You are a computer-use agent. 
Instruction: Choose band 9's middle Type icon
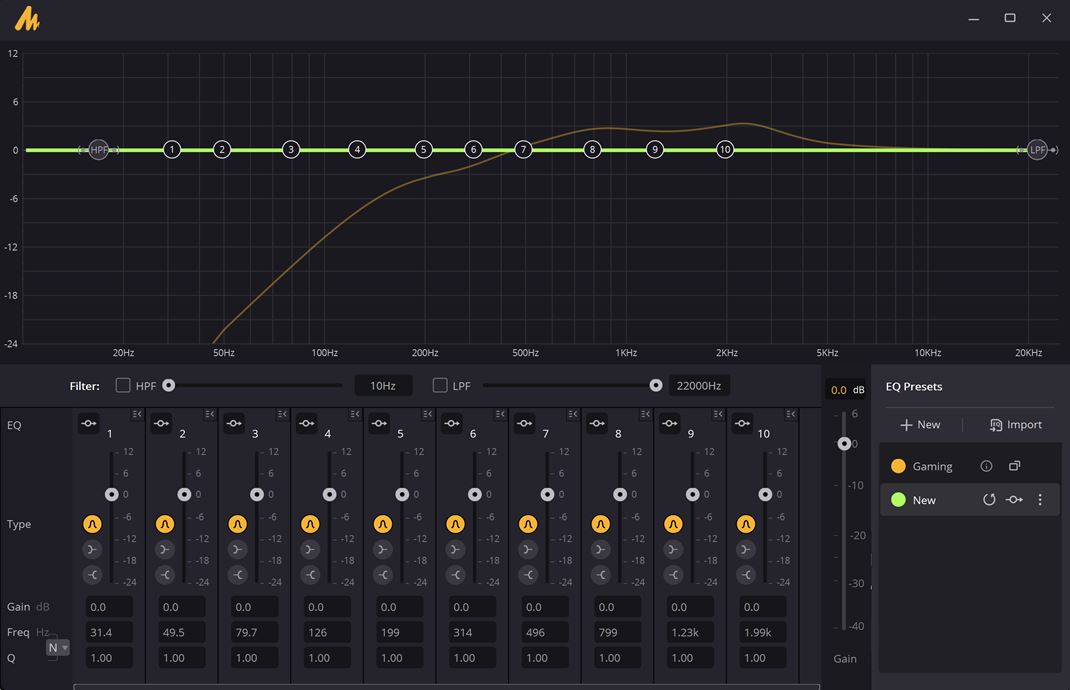673,549
